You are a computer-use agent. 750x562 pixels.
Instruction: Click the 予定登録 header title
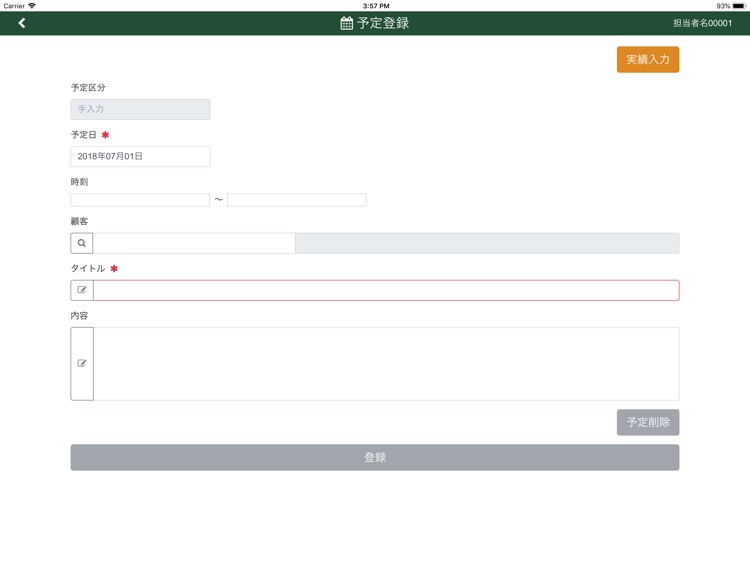click(383, 23)
